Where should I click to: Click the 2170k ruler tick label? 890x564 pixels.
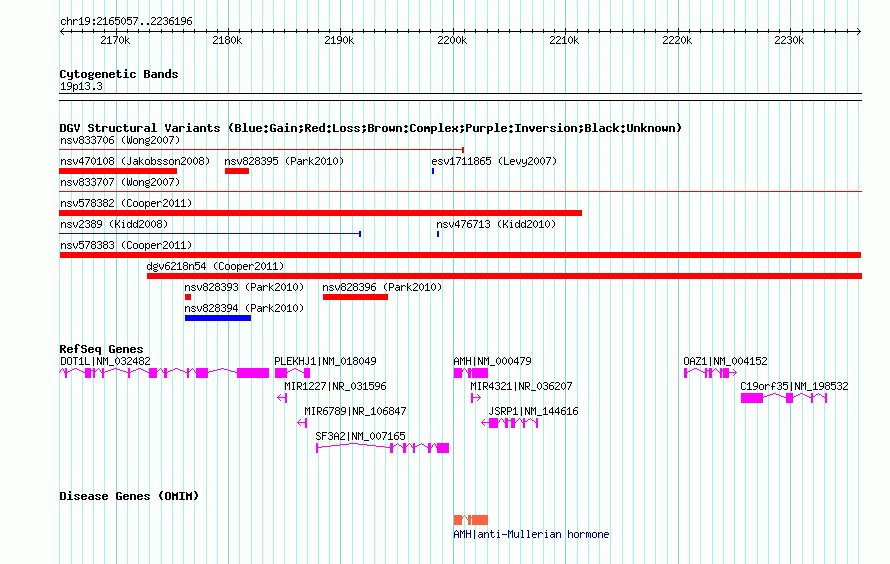click(115, 40)
